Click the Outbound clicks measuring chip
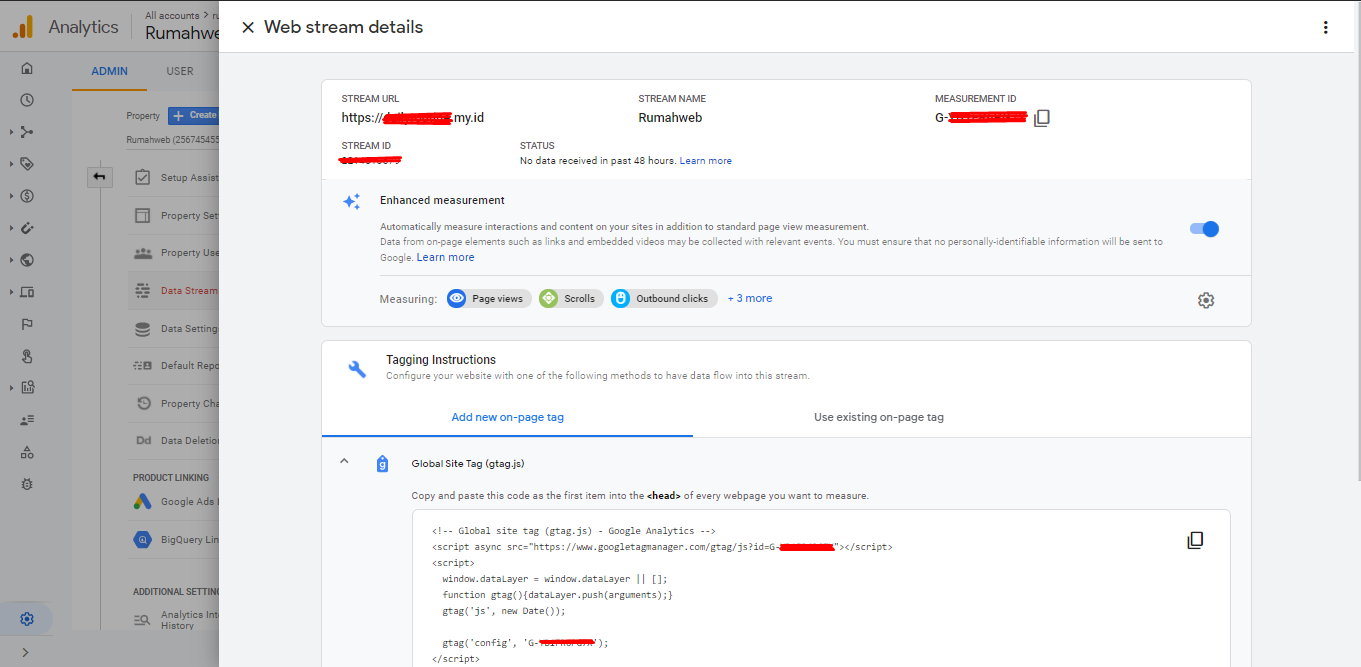 coord(664,298)
